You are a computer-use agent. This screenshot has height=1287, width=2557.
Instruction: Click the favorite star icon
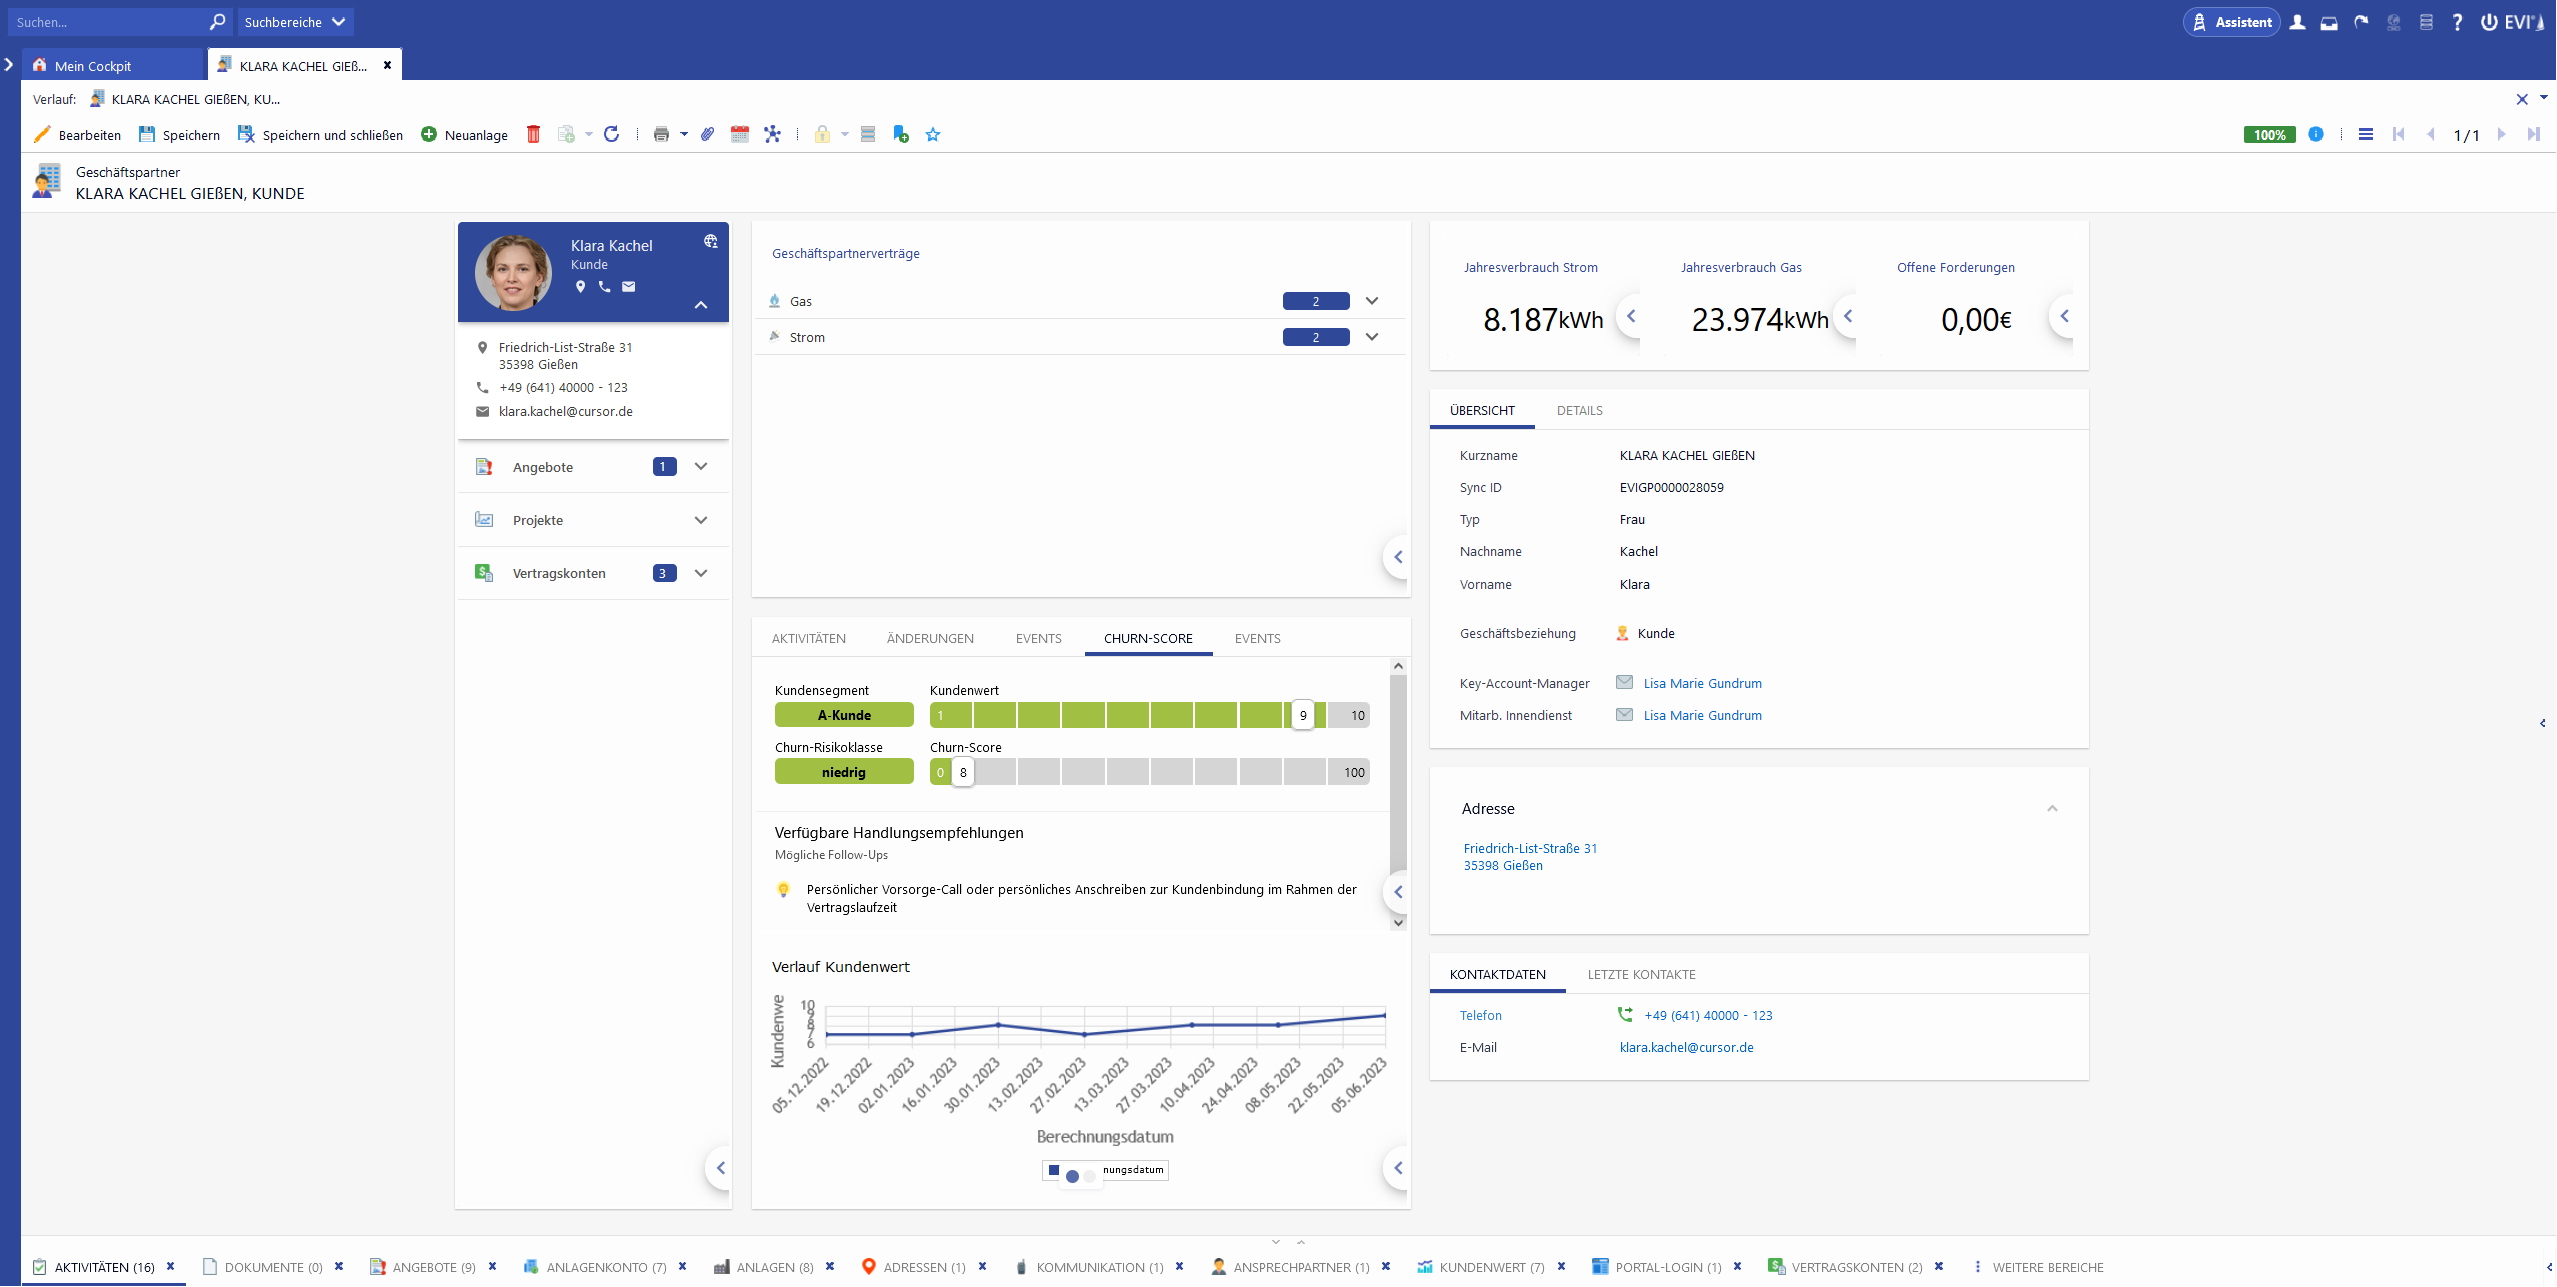click(x=933, y=134)
